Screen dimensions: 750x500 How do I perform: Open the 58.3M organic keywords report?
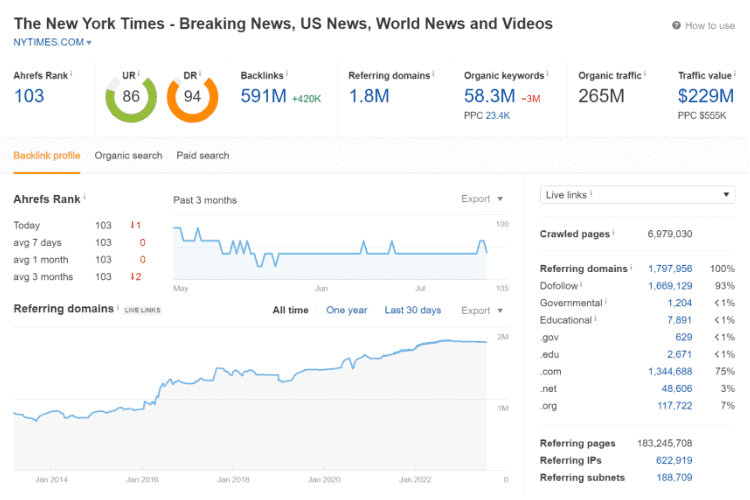(x=489, y=96)
